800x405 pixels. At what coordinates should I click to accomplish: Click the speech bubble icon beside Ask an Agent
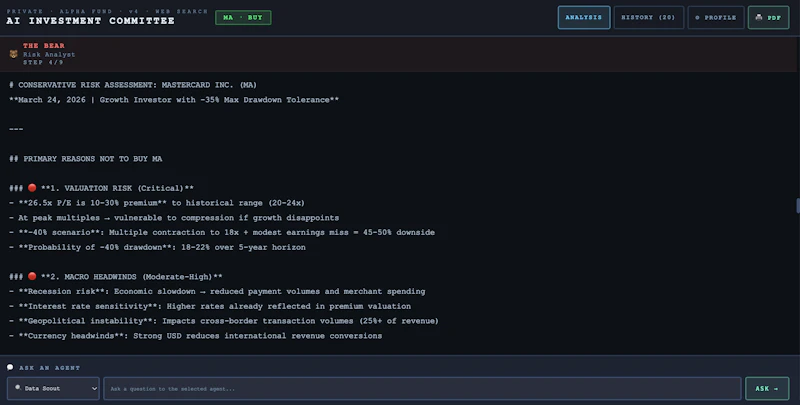[10, 367]
